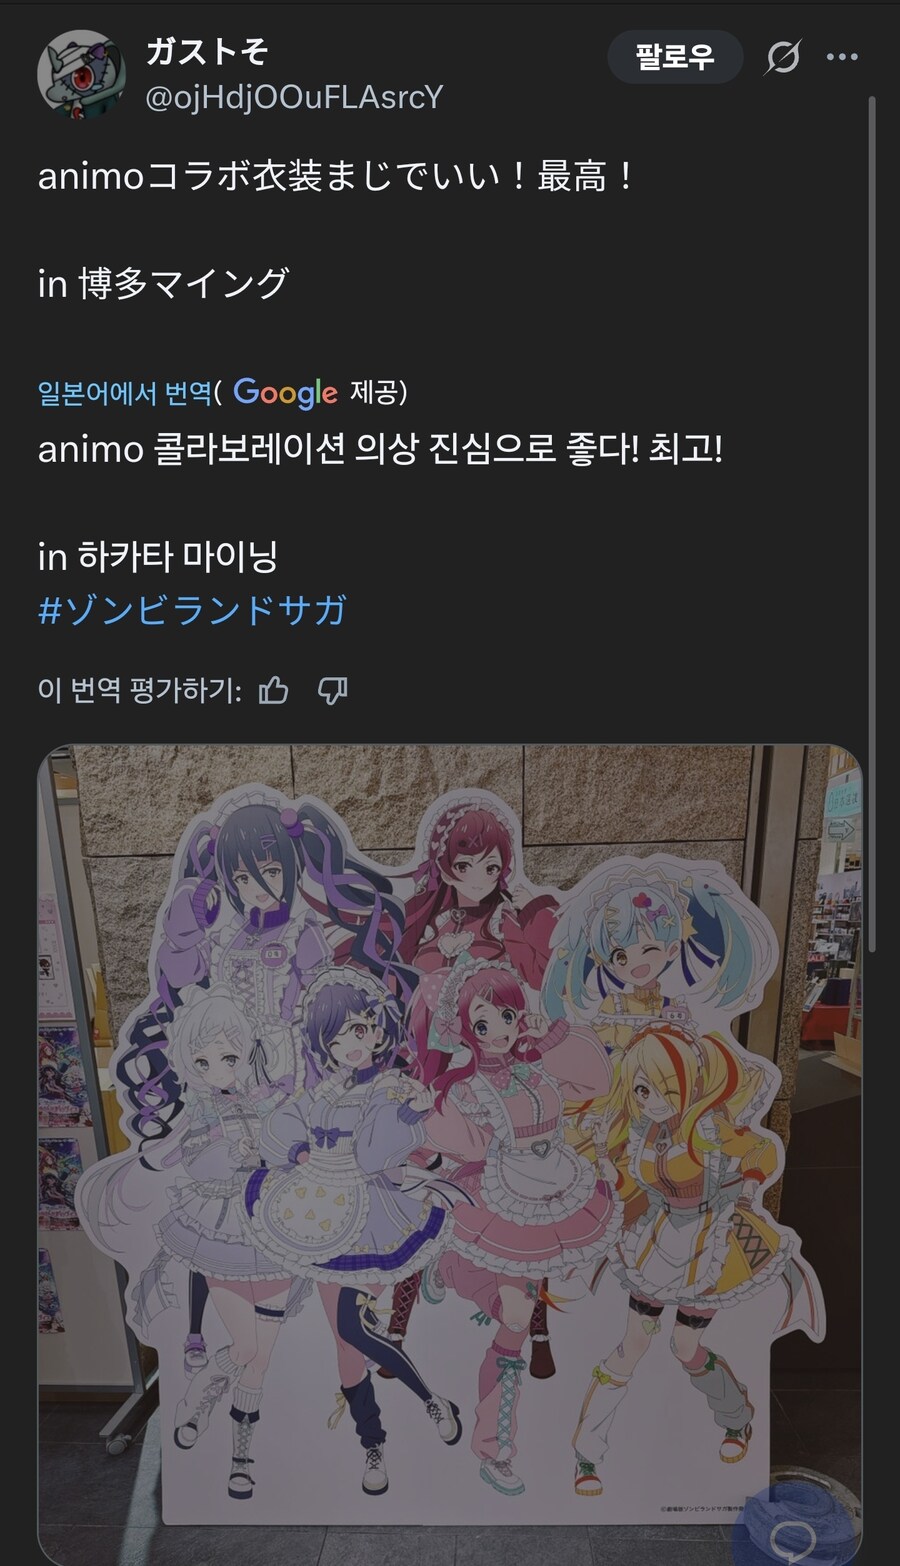Click the Google logo in translation credit
900x1566 pixels.
coord(285,393)
